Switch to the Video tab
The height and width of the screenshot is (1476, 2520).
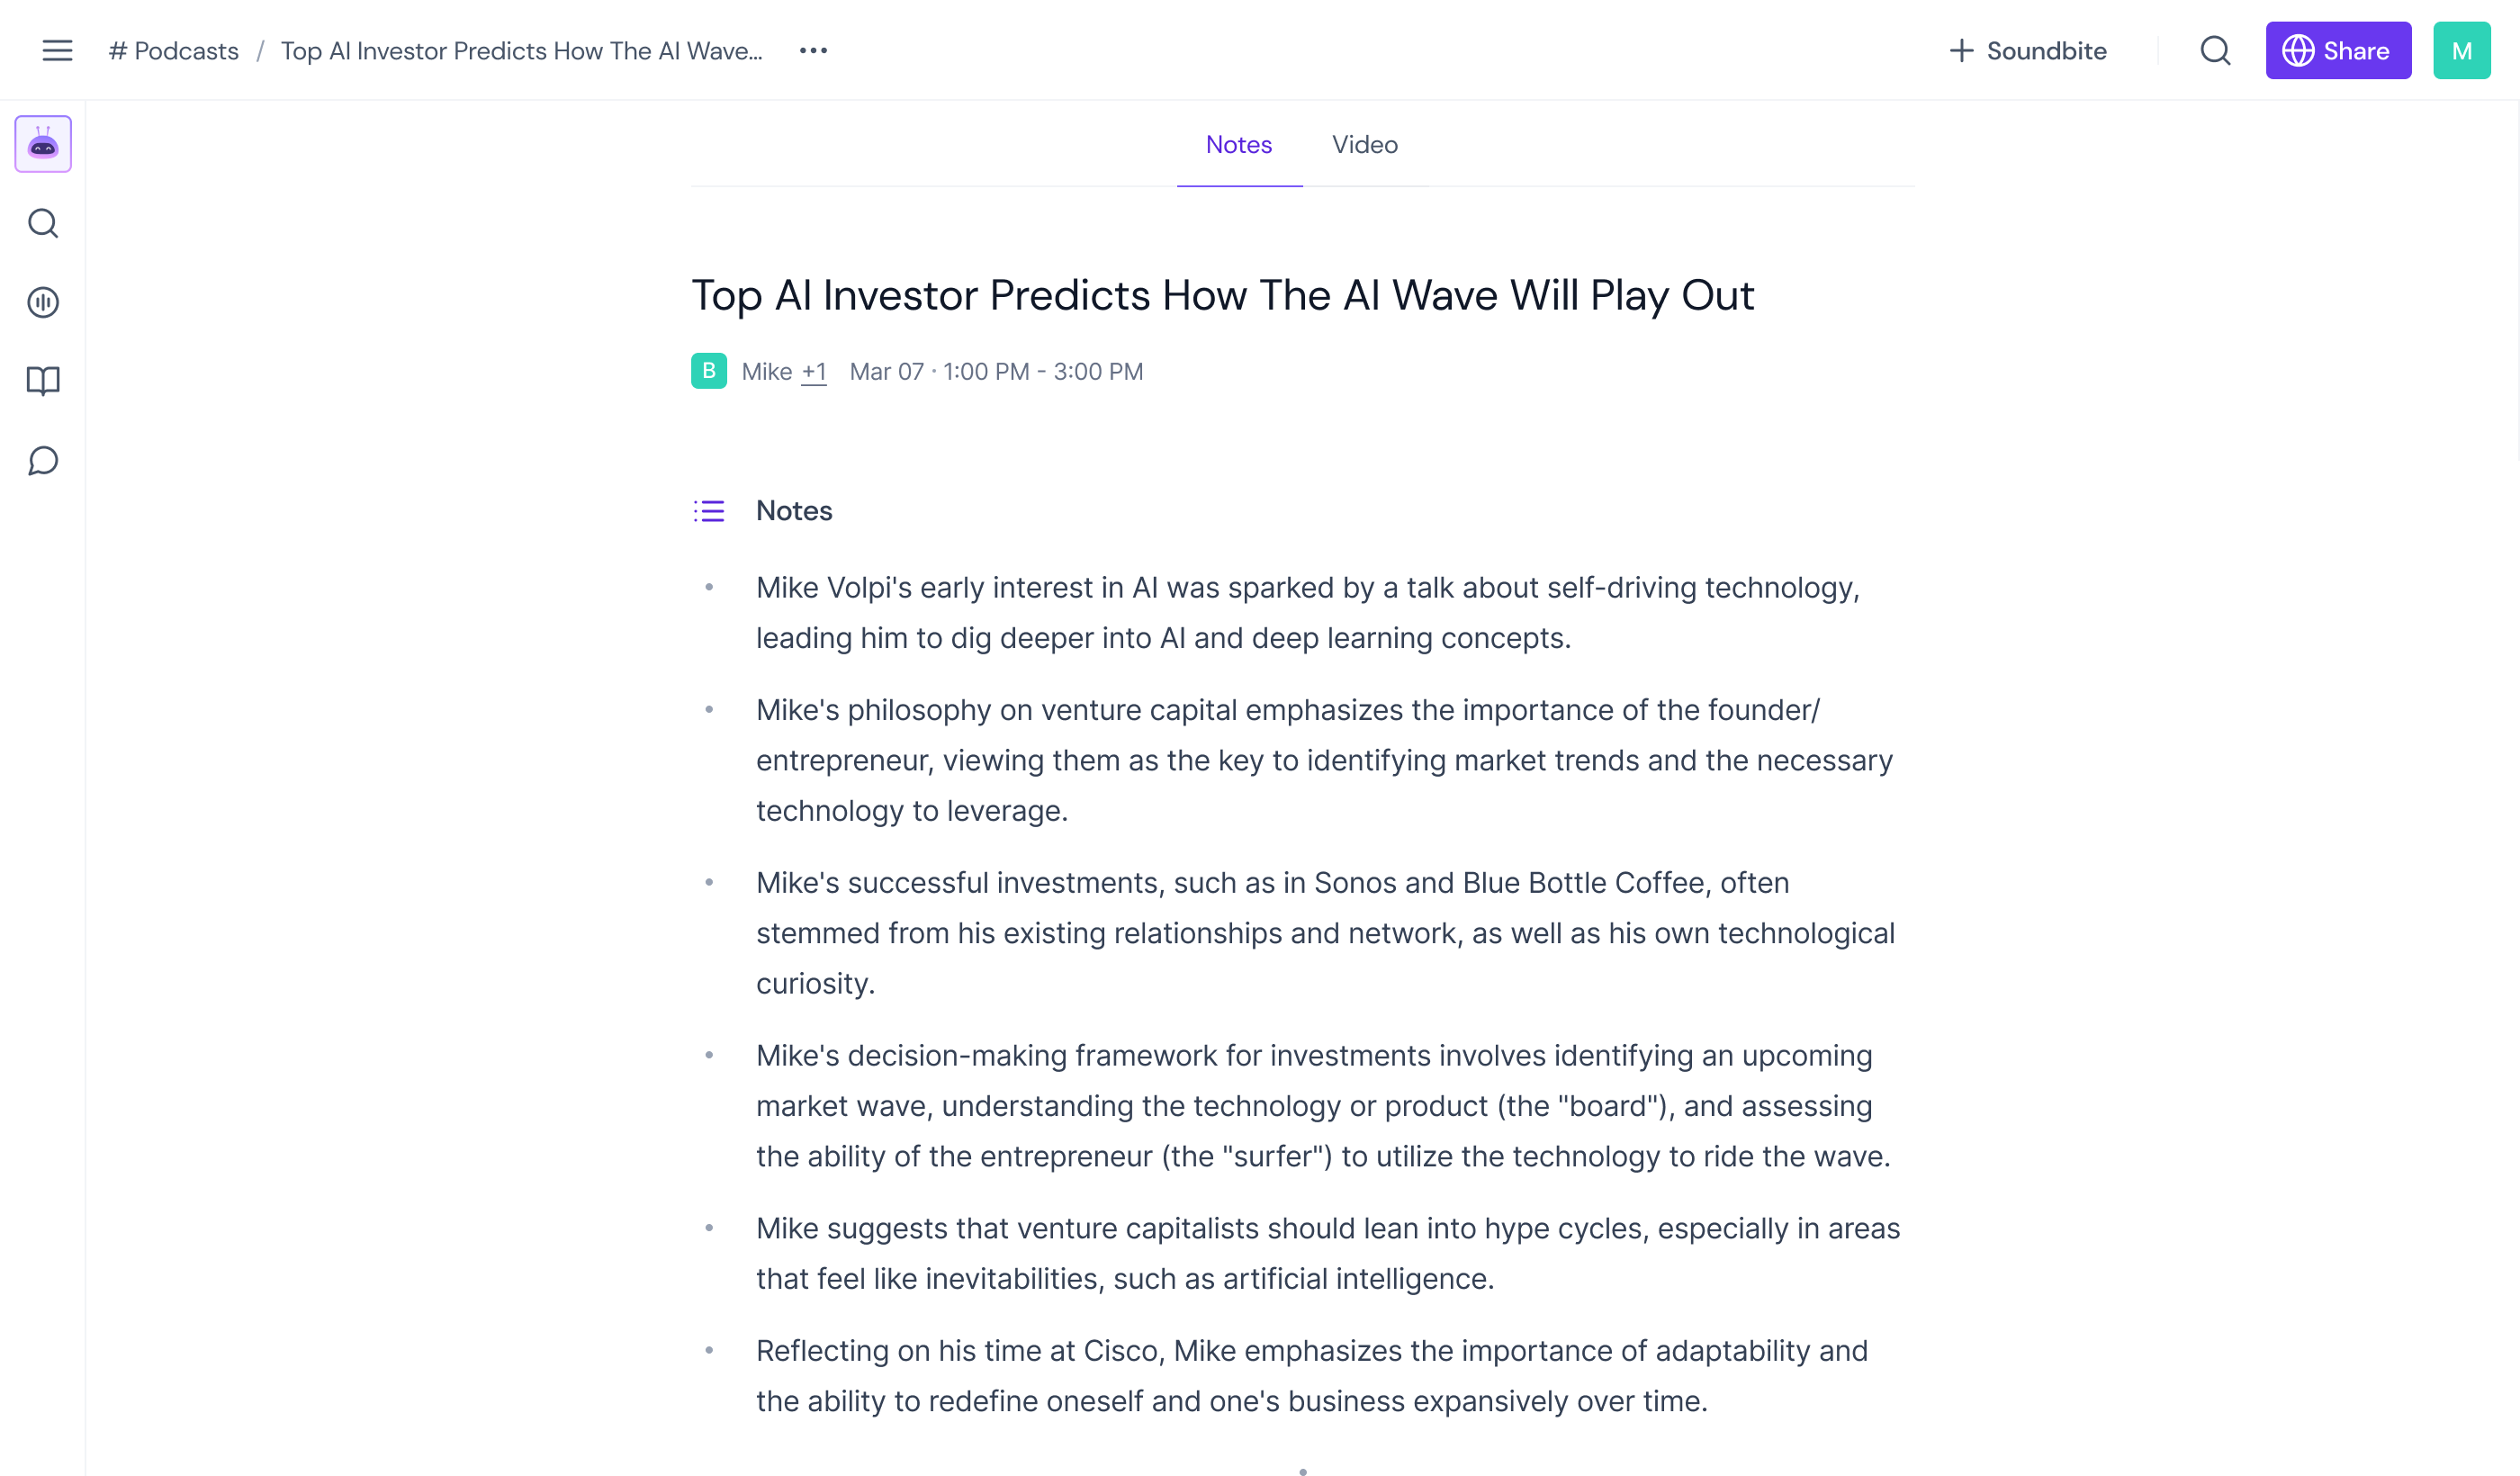(x=1364, y=145)
